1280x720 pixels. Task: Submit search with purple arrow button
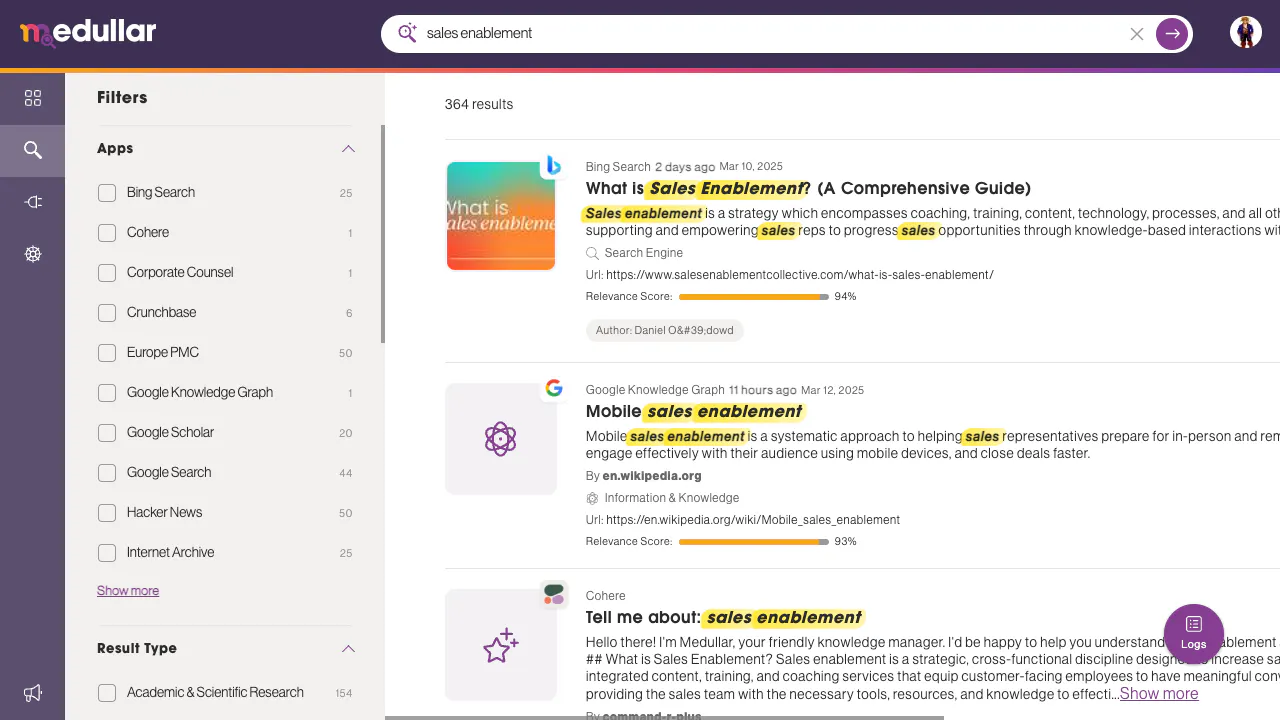[x=1172, y=34]
